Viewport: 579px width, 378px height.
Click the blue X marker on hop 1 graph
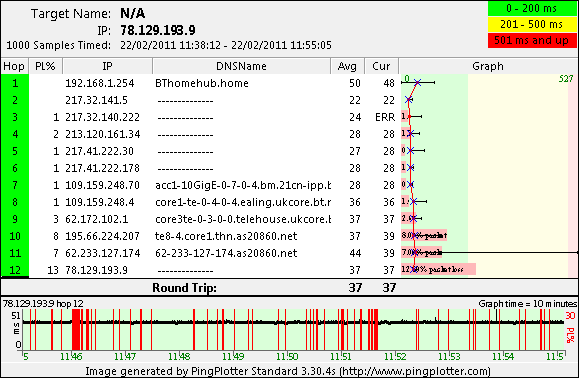(x=417, y=83)
